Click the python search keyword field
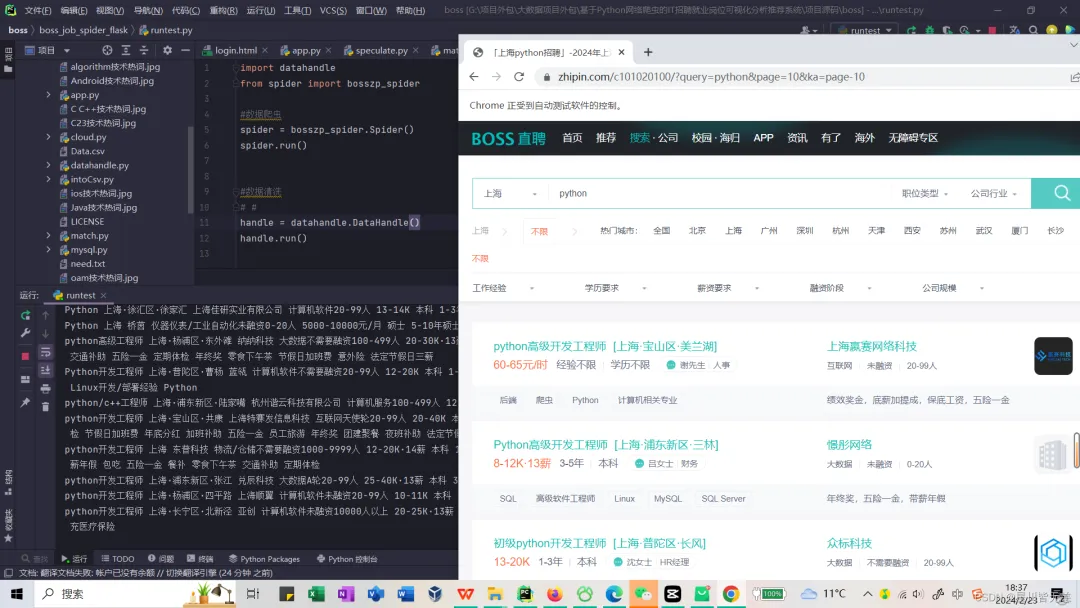The image size is (1080, 608). 720,193
